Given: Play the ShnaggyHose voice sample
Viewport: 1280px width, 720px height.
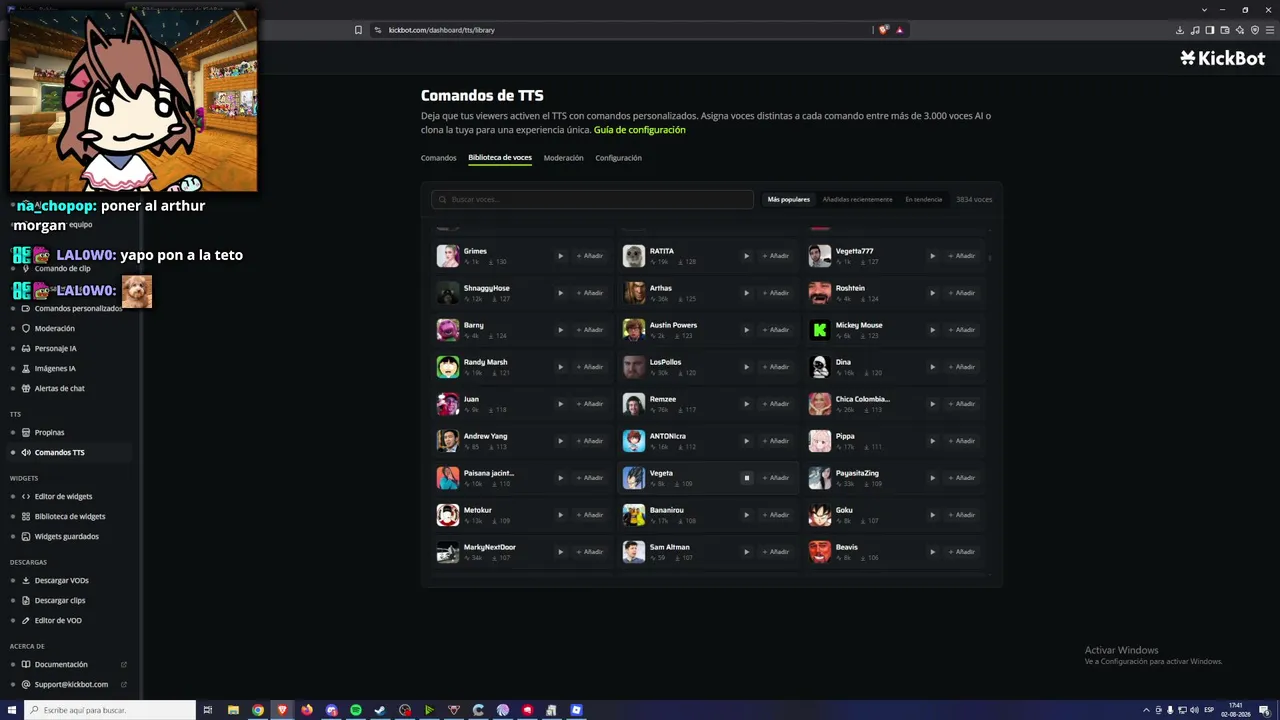Looking at the screenshot, I should pos(560,293).
